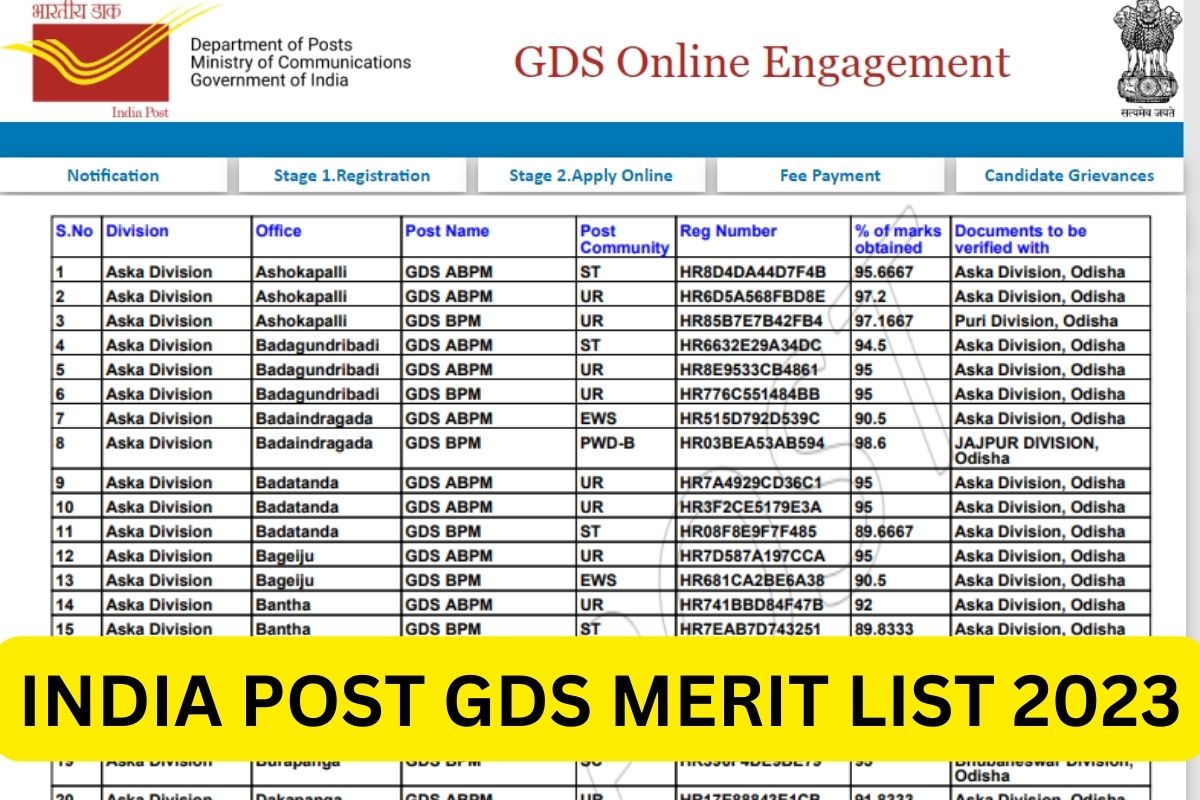The image size is (1200, 800).
Task: Select reg number HR776C551484BB
Action: point(750,394)
